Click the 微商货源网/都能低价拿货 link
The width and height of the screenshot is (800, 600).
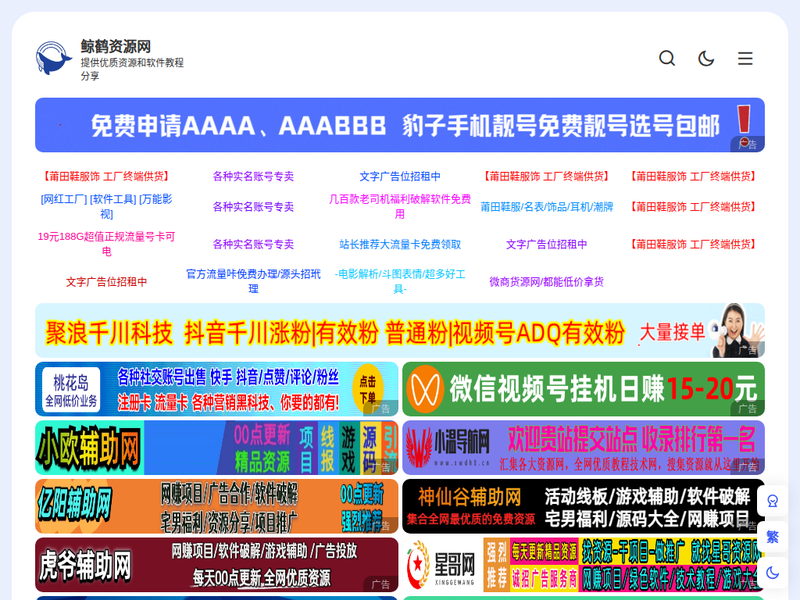(x=546, y=282)
